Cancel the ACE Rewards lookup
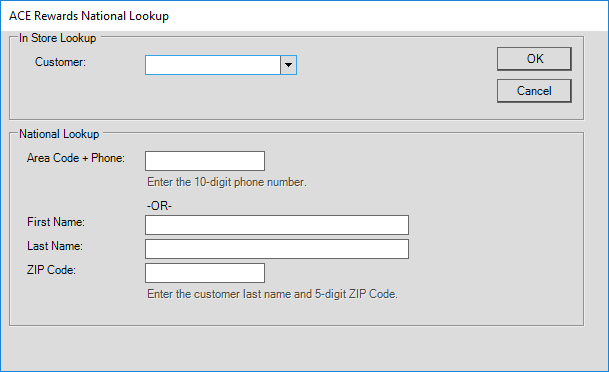 [x=534, y=91]
